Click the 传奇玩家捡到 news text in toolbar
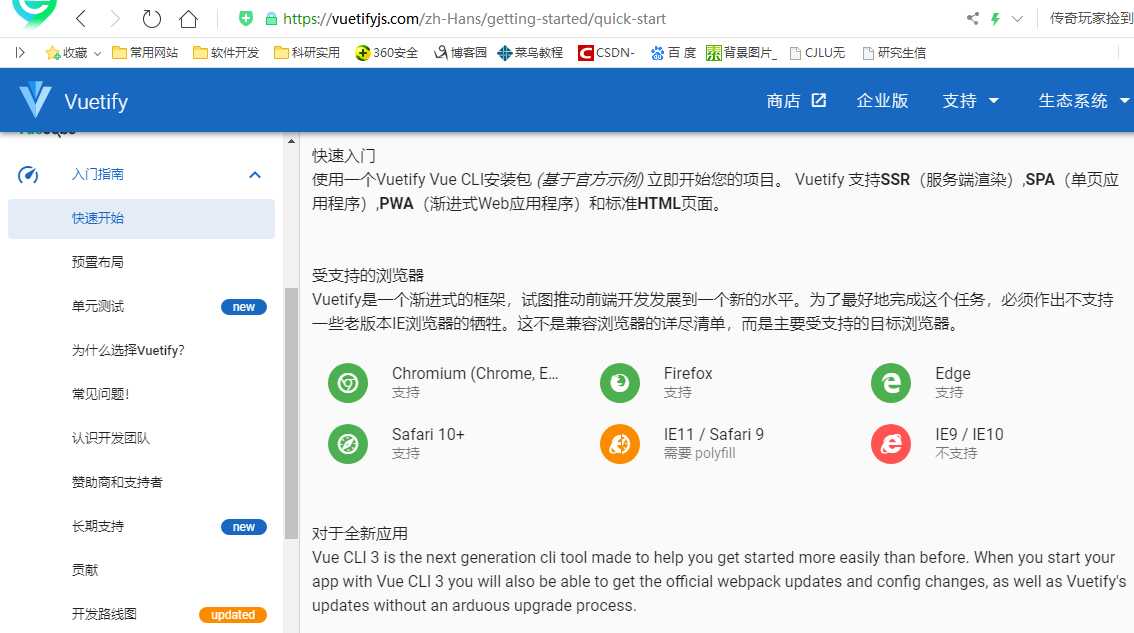 (x=1091, y=18)
